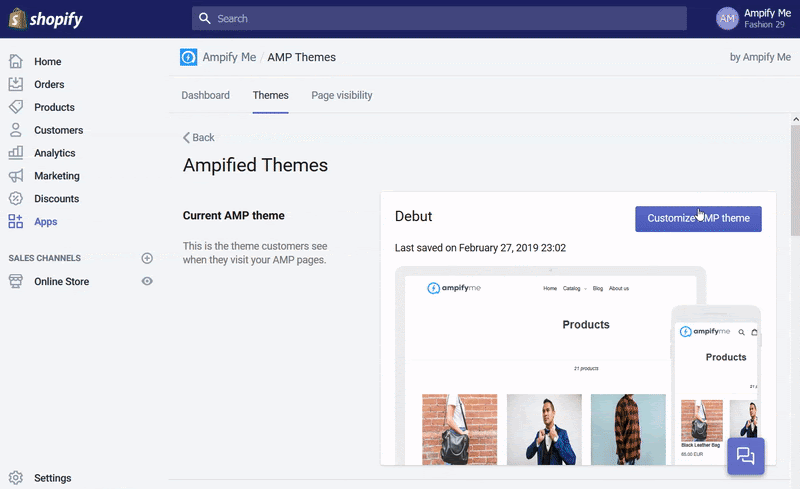Click the Ampify Me breadcrumb link

229,57
